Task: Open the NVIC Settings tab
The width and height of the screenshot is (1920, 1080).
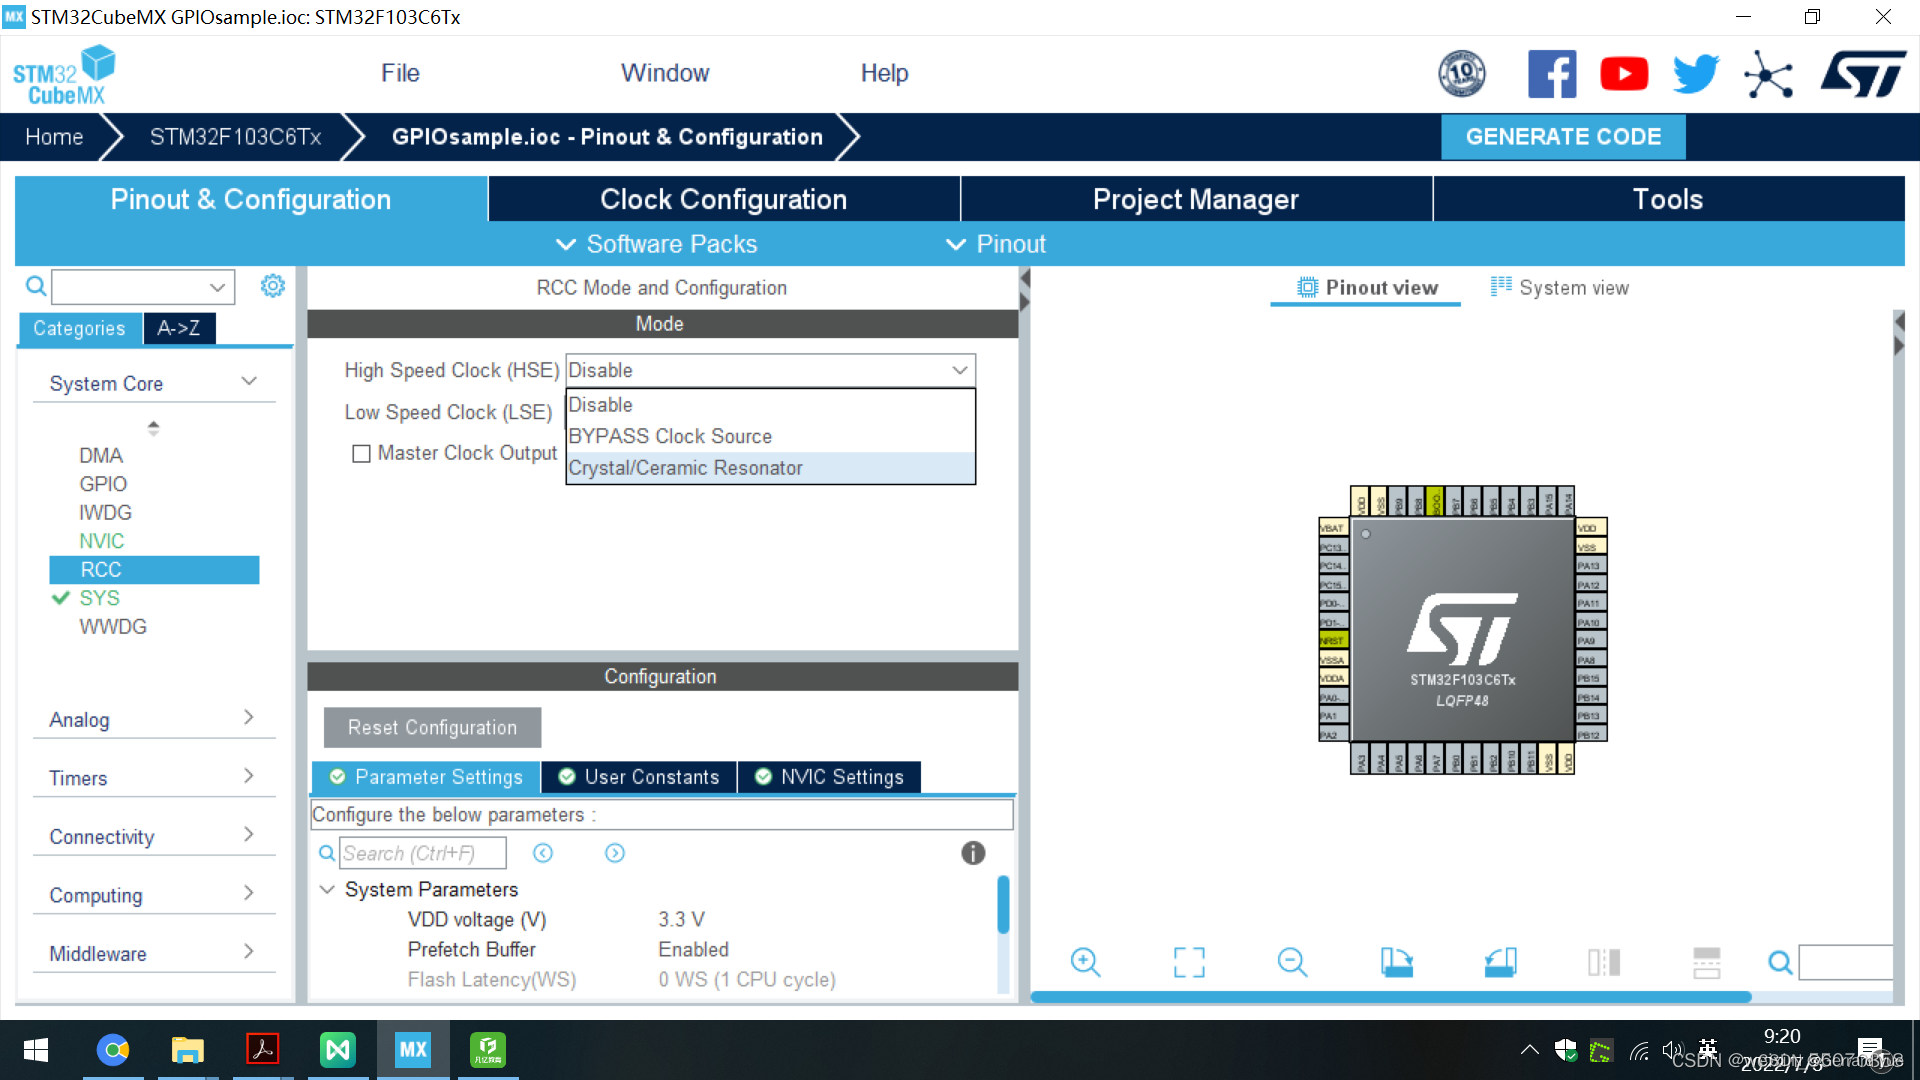Action: (x=828, y=777)
